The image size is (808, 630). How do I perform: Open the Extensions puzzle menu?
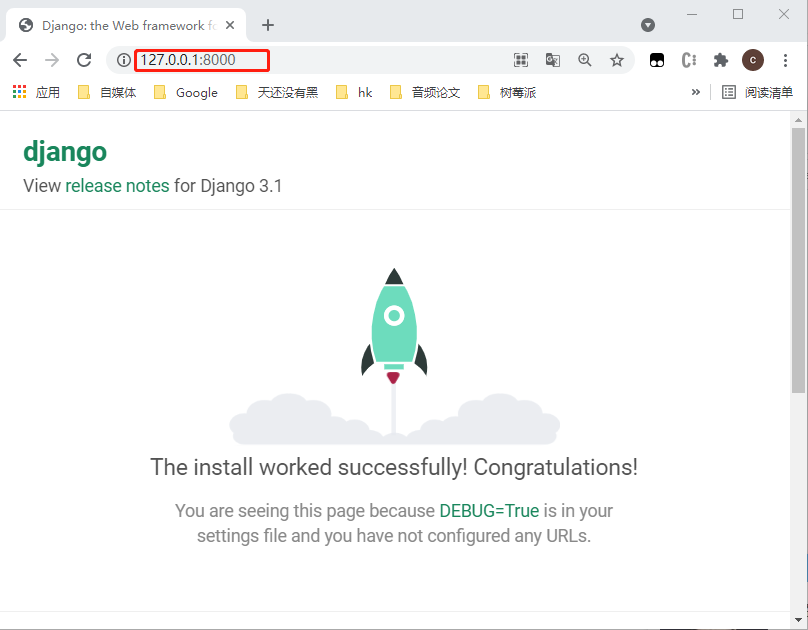tap(720, 60)
